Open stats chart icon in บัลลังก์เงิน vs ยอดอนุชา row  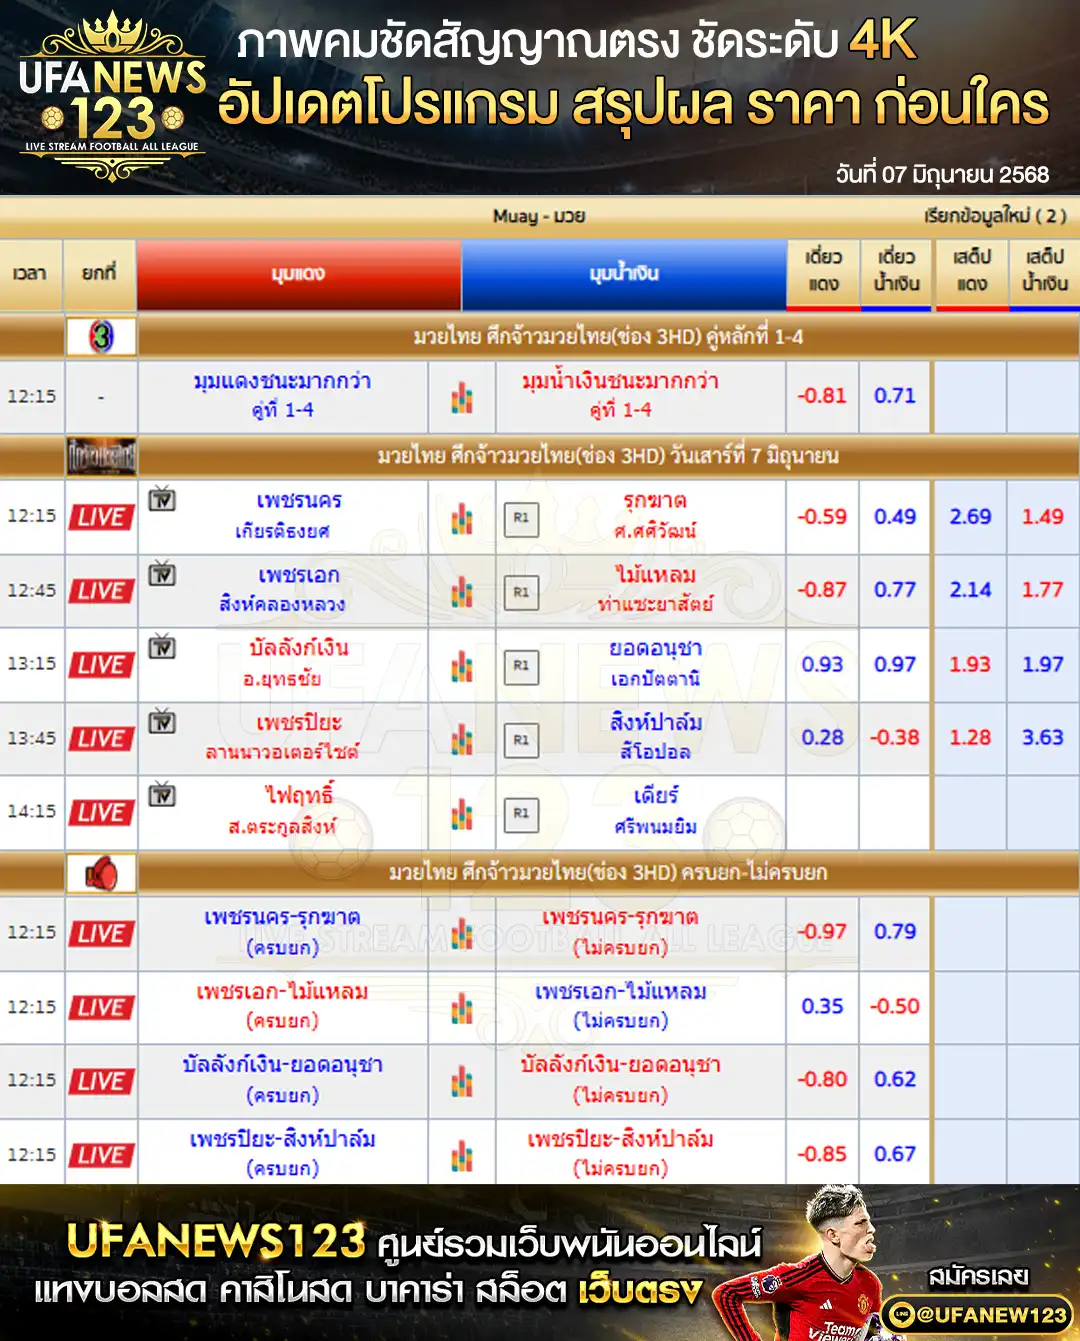point(461,666)
